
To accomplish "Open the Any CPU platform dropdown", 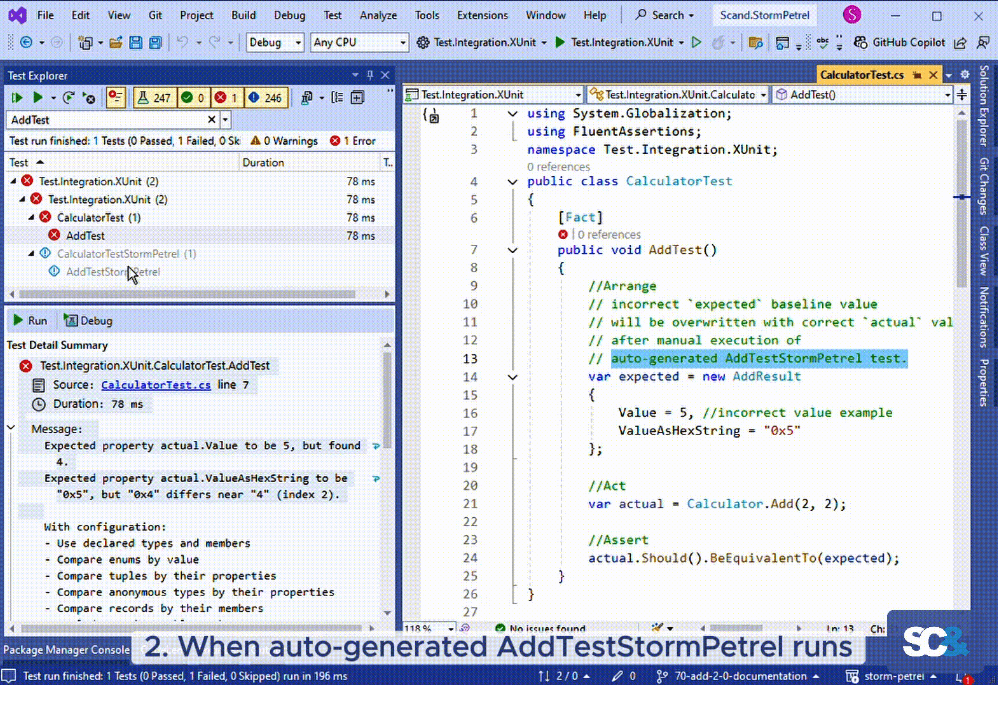I will pos(358,43).
